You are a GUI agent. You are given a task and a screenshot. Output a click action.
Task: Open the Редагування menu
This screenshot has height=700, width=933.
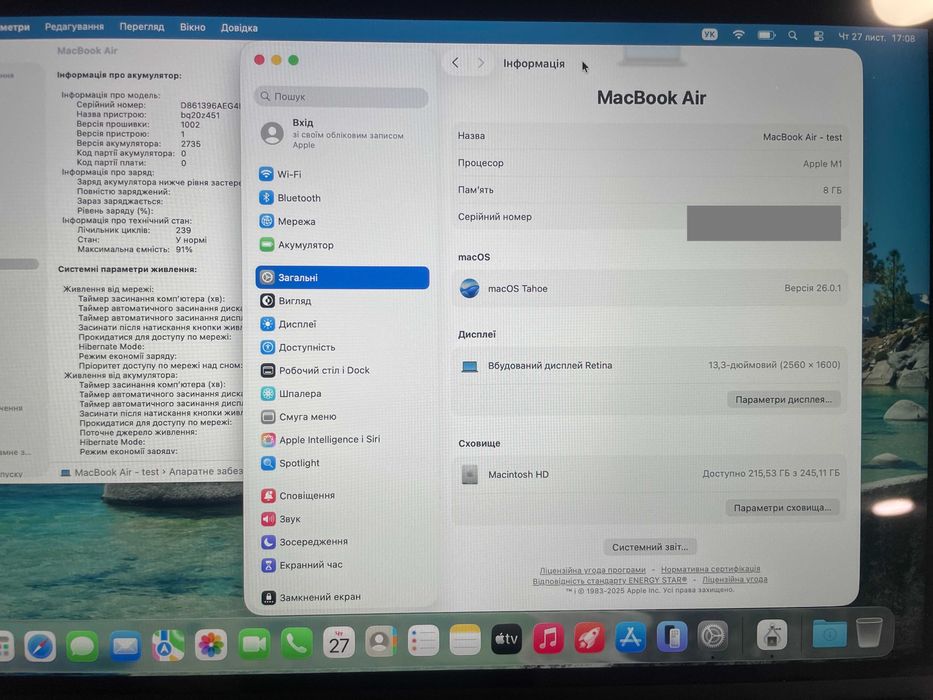pyautogui.click(x=74, y=27)
